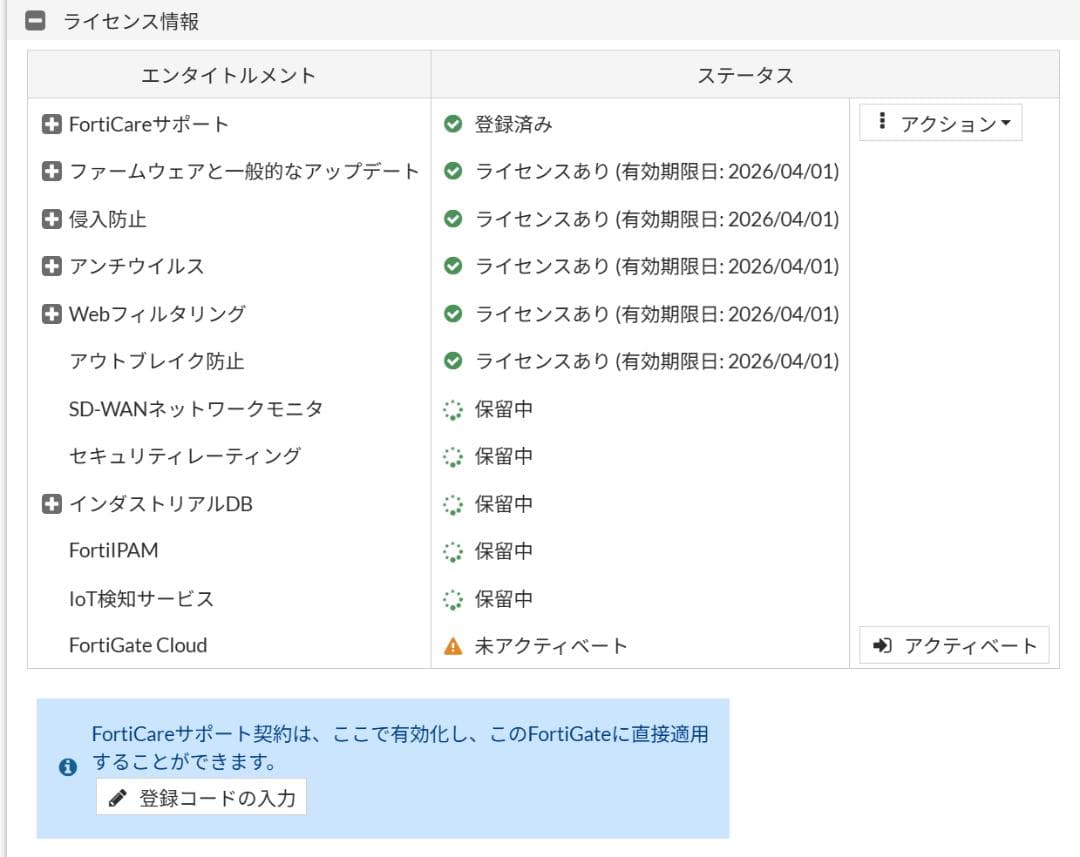The width and height of the screenshot is (1080, 857).
Task: Expand the ファームウェアと一般的なアップデート row
Action: point(51,171)
